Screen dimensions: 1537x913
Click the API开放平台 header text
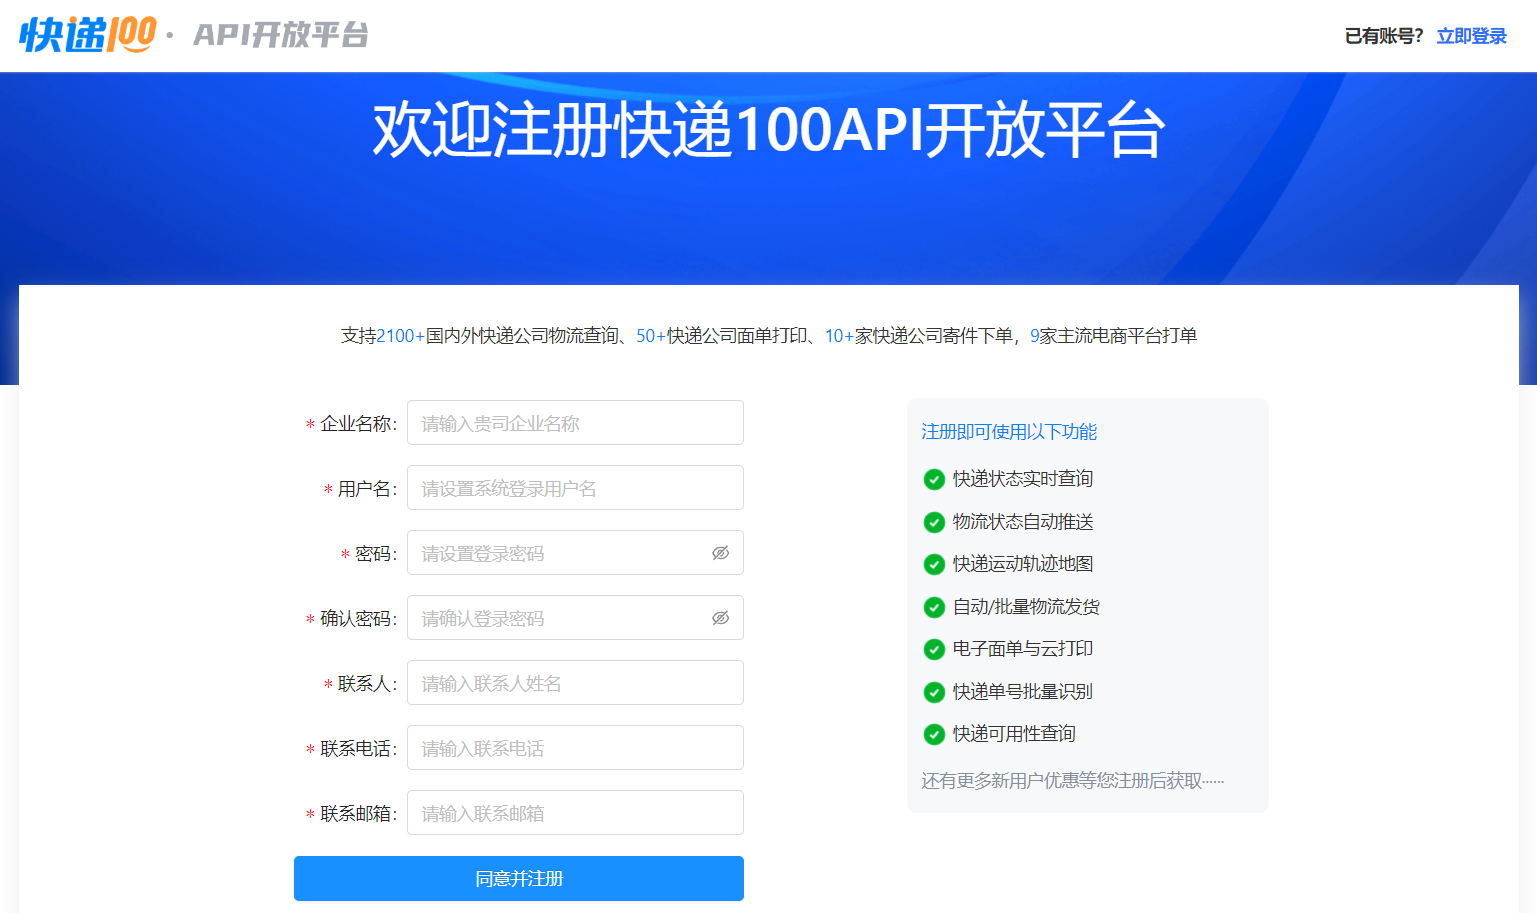280,35
